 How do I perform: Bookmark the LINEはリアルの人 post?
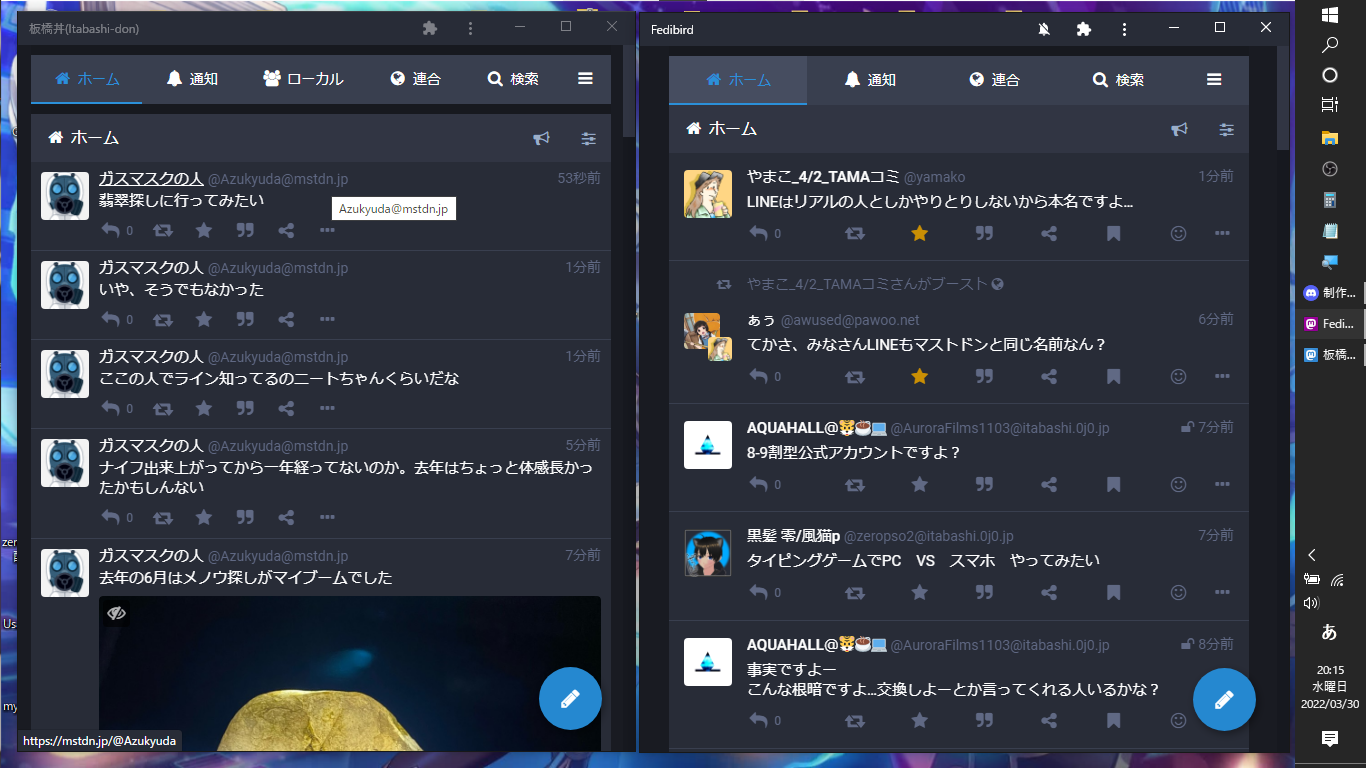click(x=1113, y=233)
